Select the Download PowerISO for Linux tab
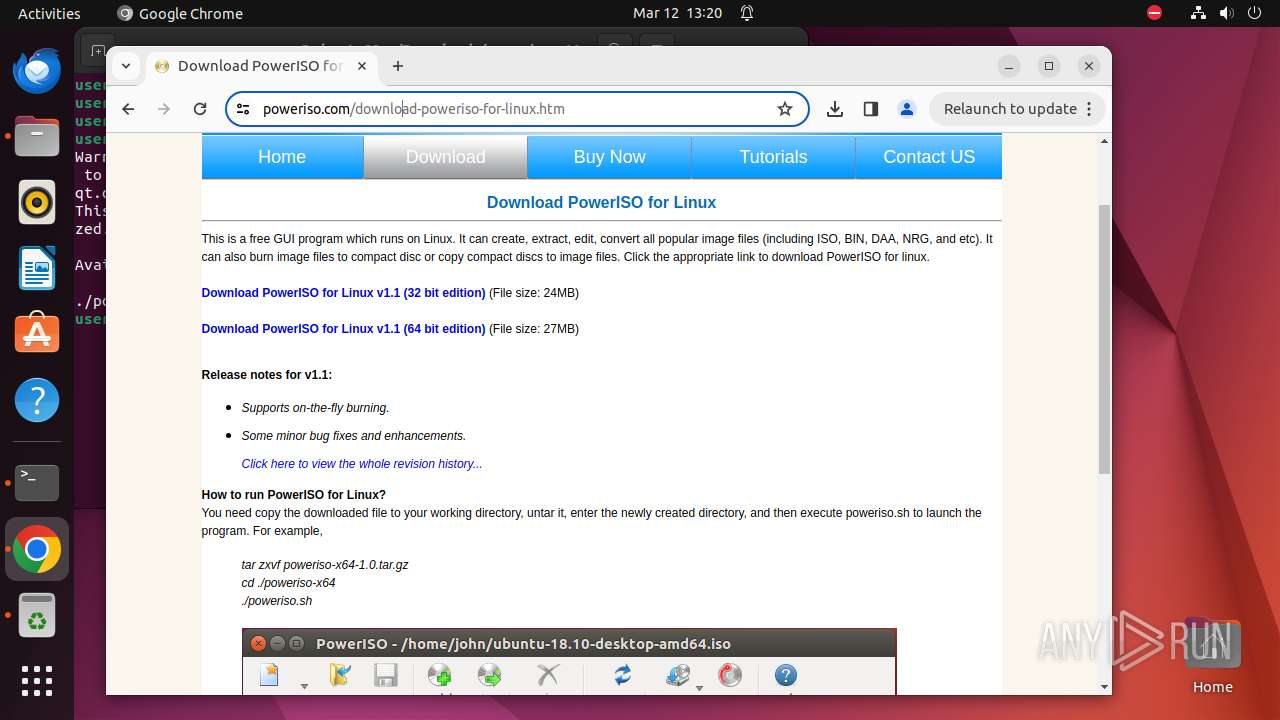 tap(260, 66)
